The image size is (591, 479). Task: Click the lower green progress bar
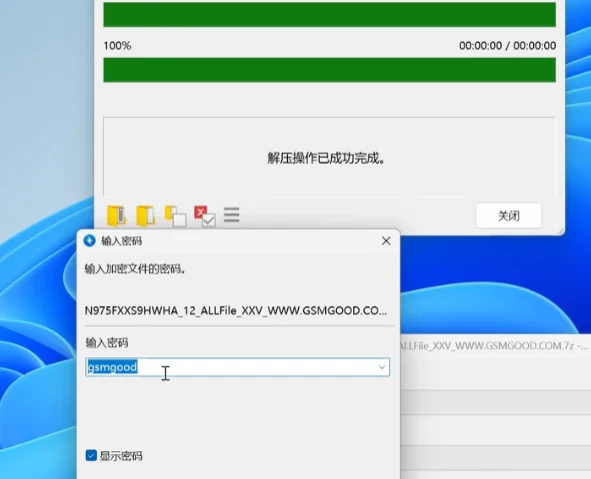coord(329,70)
